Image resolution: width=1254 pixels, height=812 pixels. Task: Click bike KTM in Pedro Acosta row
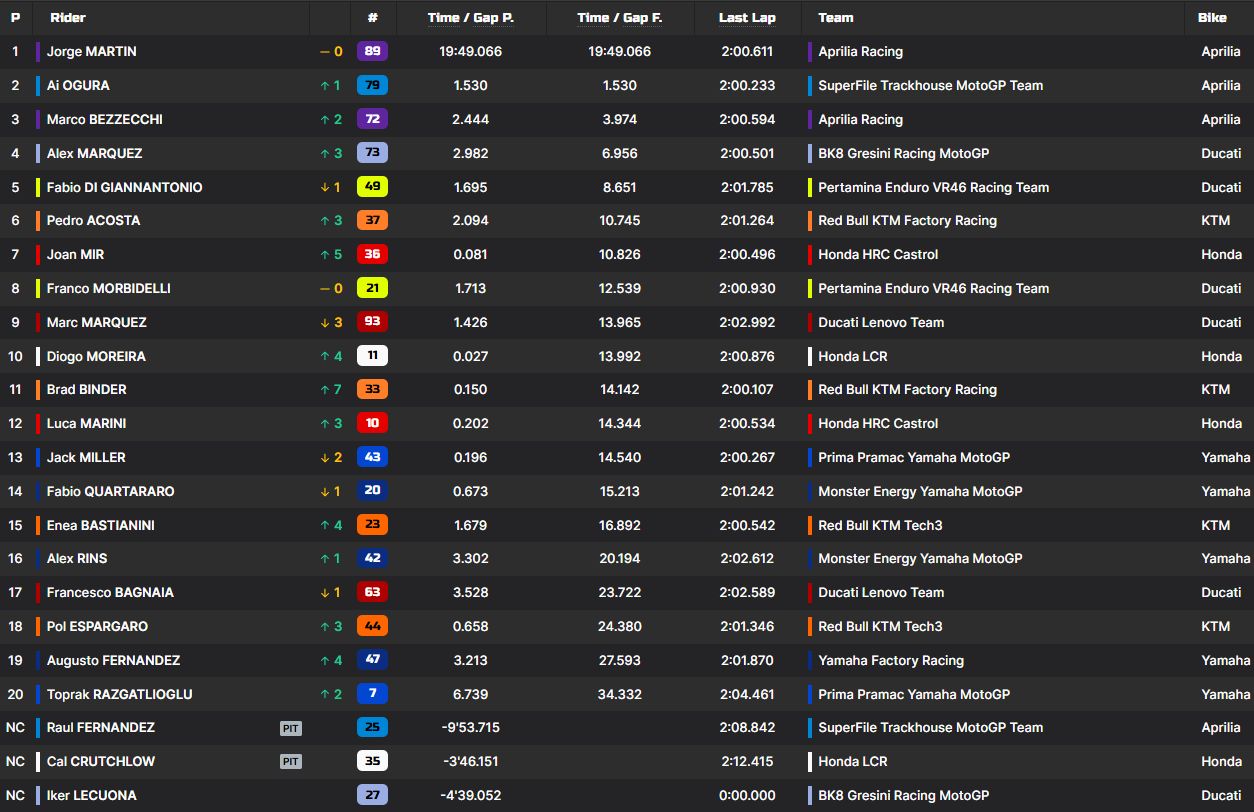pos(1216,220)
